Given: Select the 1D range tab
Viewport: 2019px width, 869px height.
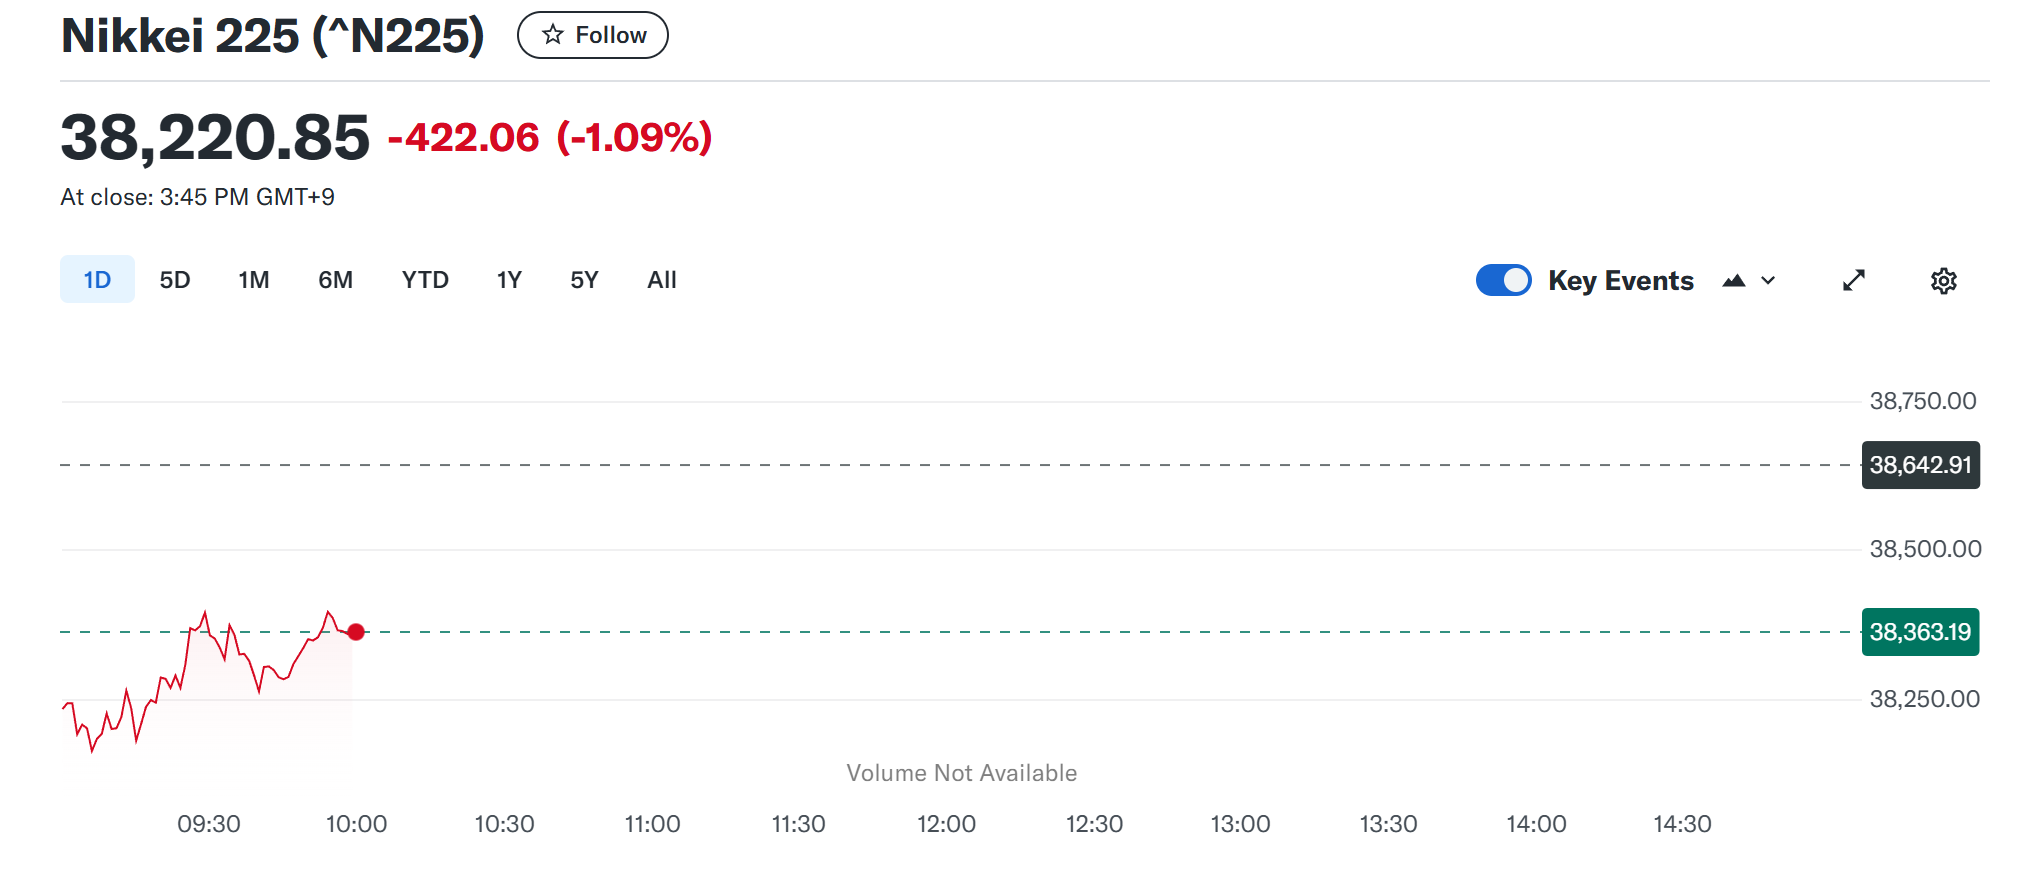Looking at the screenshot, I should coord(97,280).
